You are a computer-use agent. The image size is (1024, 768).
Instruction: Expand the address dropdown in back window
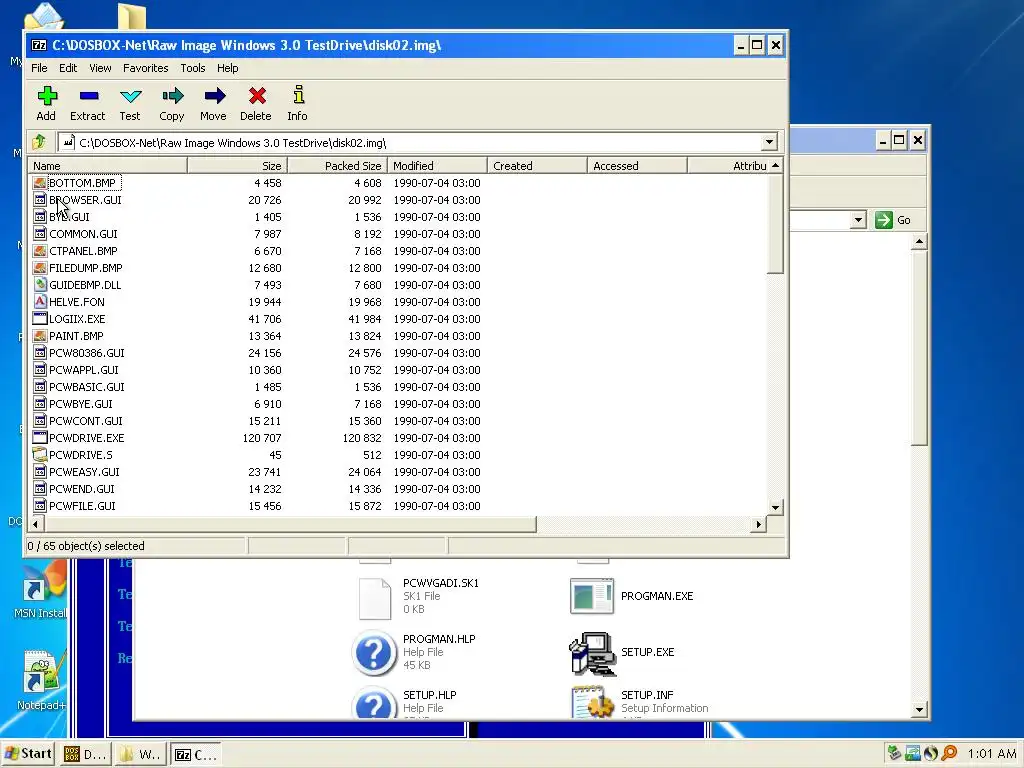[859, 220]
